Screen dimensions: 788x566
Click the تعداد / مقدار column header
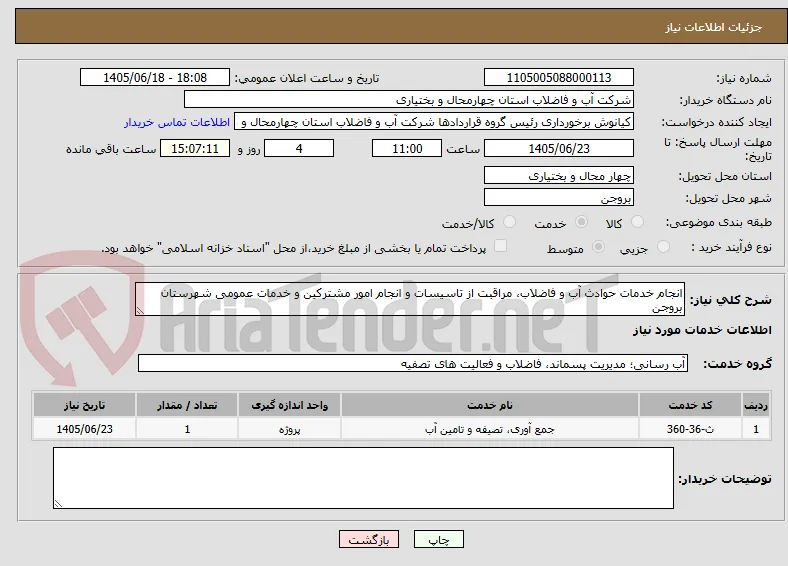click(186, 405)
